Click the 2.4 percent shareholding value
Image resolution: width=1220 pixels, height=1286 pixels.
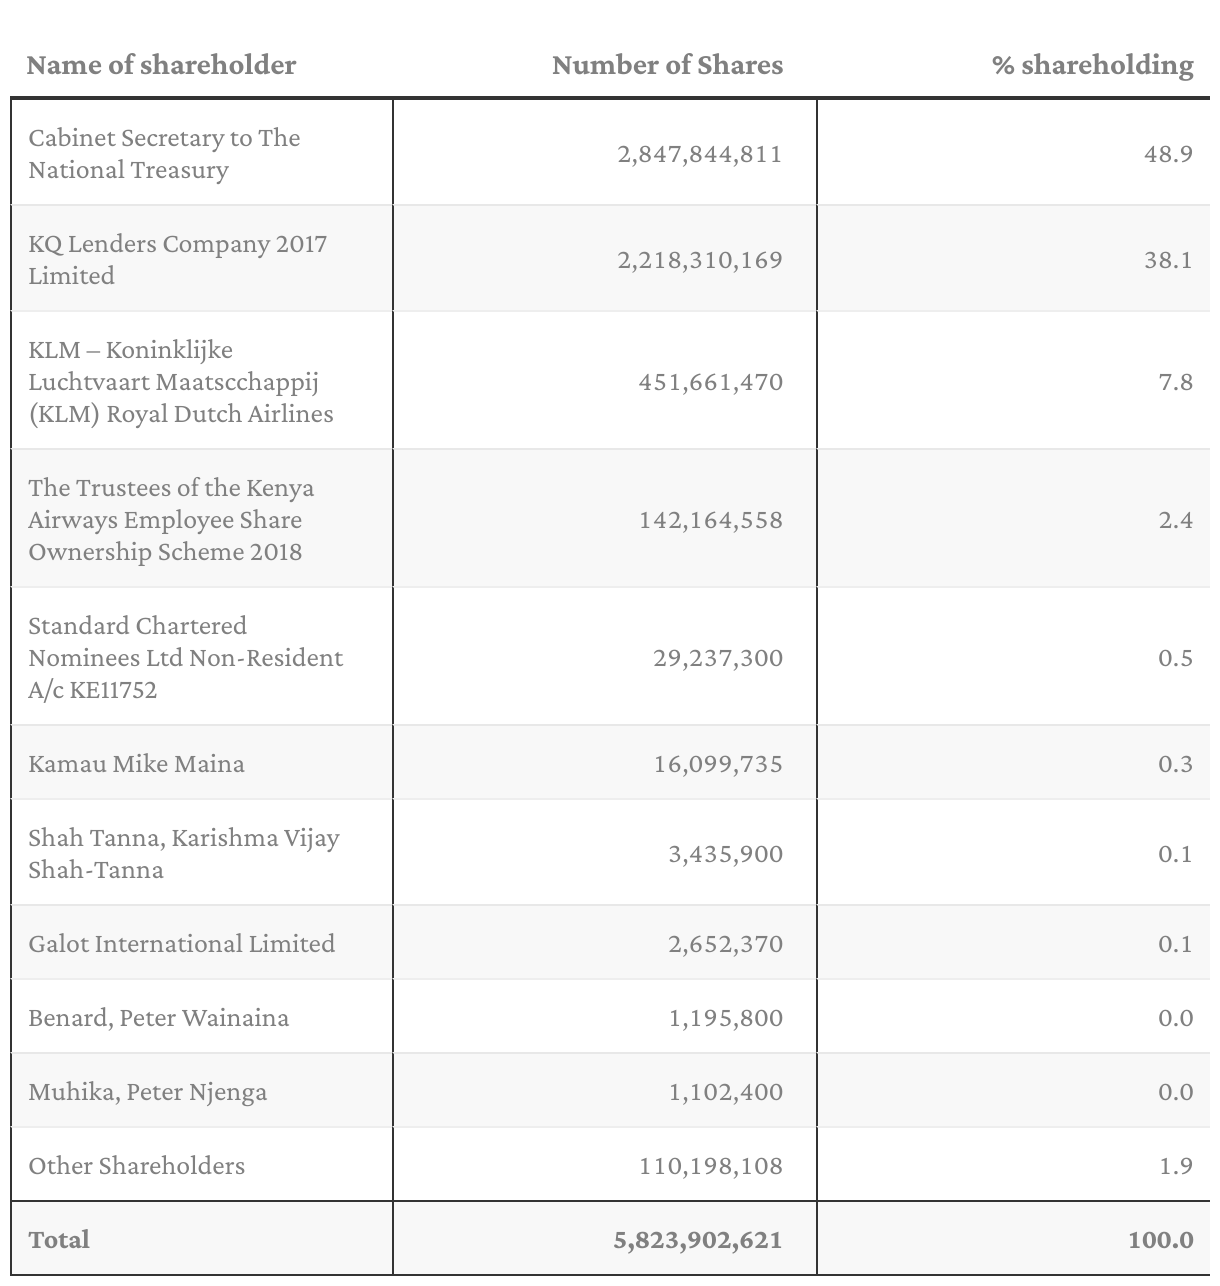coord(1175,520)
